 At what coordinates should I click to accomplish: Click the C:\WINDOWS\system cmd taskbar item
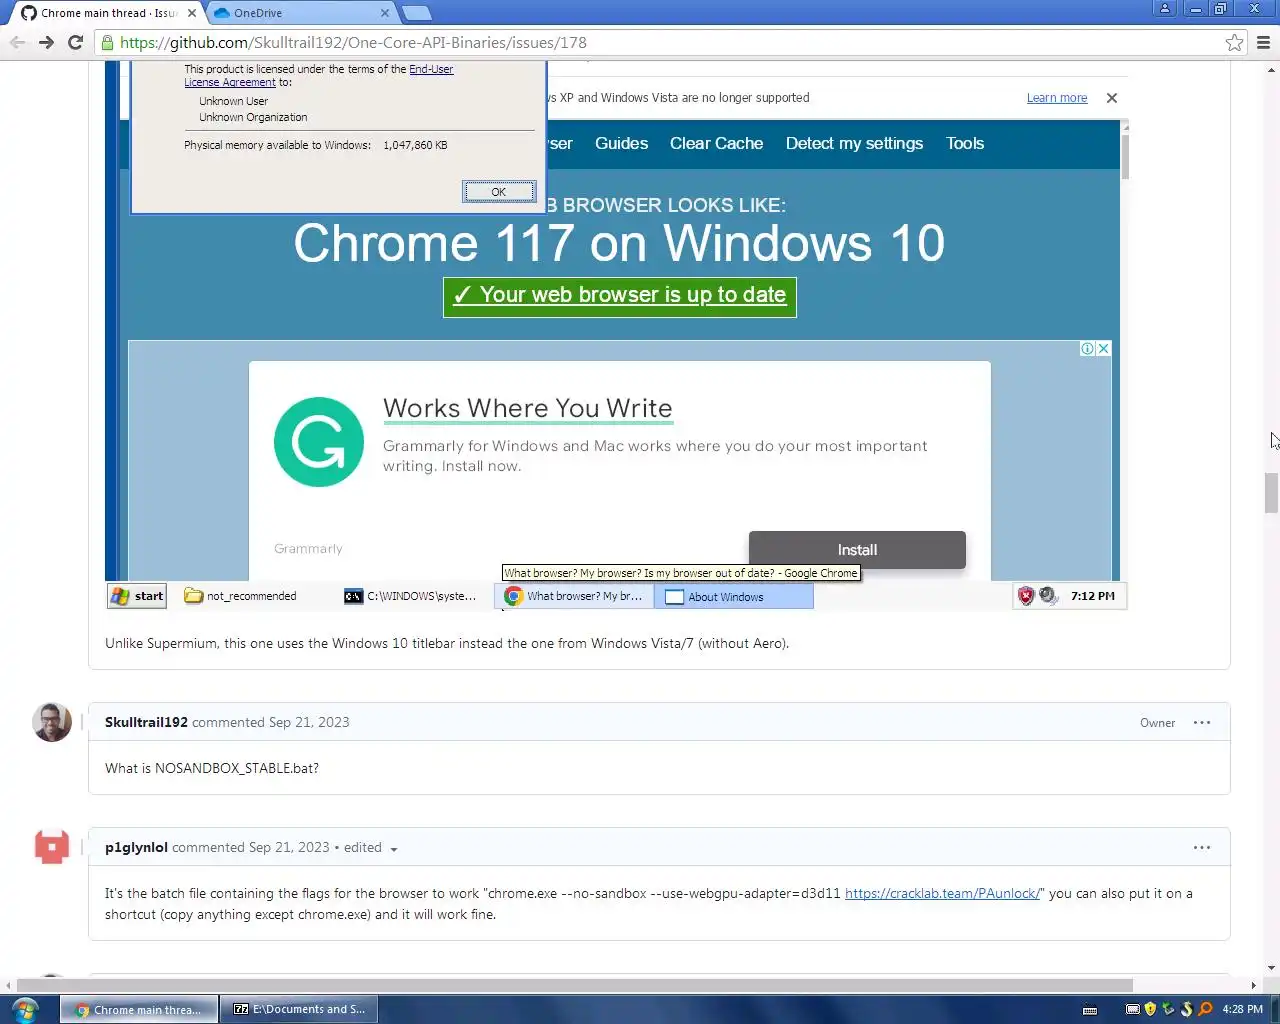(x=411, y=596)
